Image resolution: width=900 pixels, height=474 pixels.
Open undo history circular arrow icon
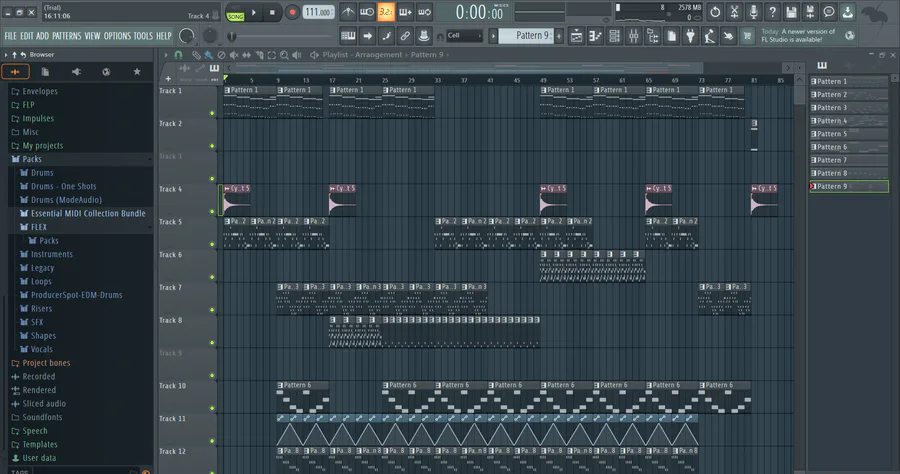click(715, 12)
